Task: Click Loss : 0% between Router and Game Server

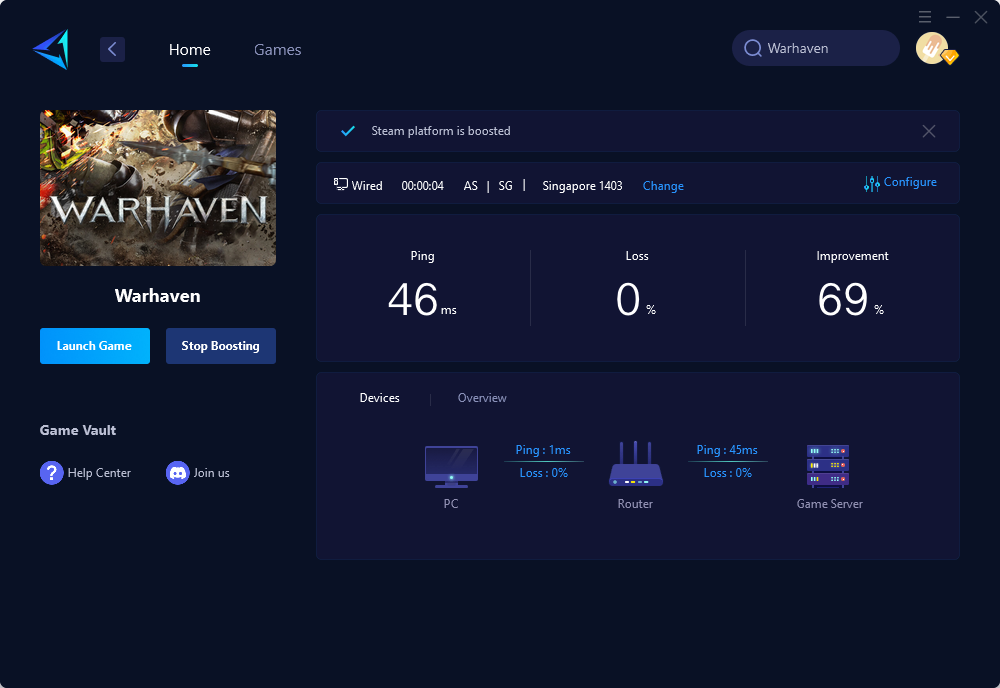Action: click(x=727, y=473)
